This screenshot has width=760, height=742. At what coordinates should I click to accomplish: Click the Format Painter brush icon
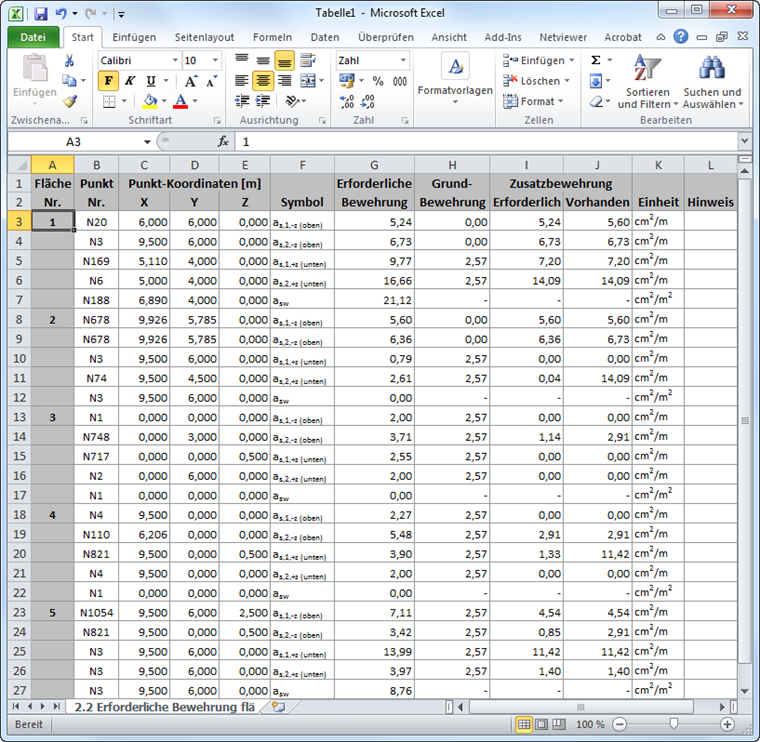[70, 101]
